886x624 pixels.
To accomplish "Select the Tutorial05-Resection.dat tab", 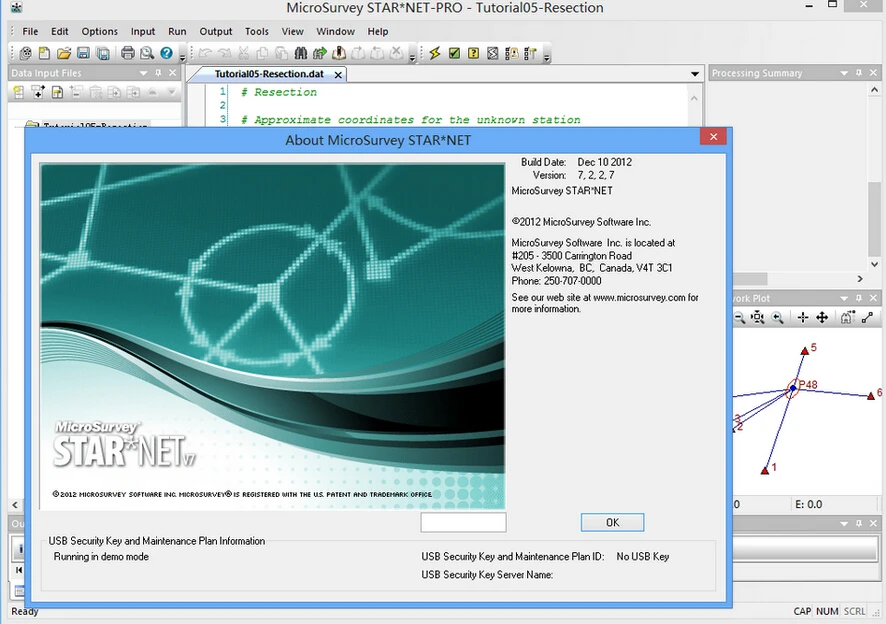I will pos(269,74).
